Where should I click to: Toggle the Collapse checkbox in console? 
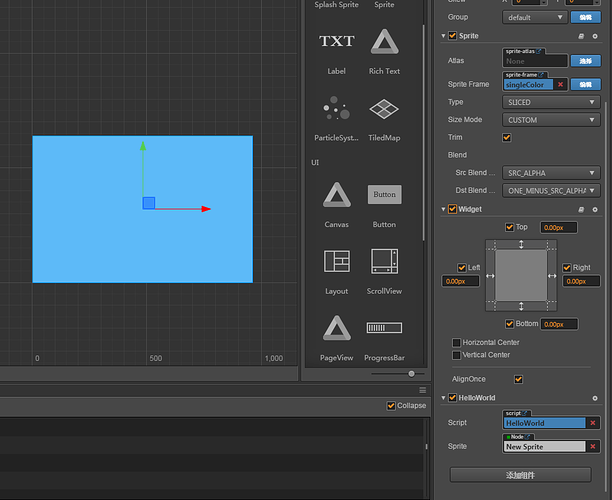[x=391, y=405]
